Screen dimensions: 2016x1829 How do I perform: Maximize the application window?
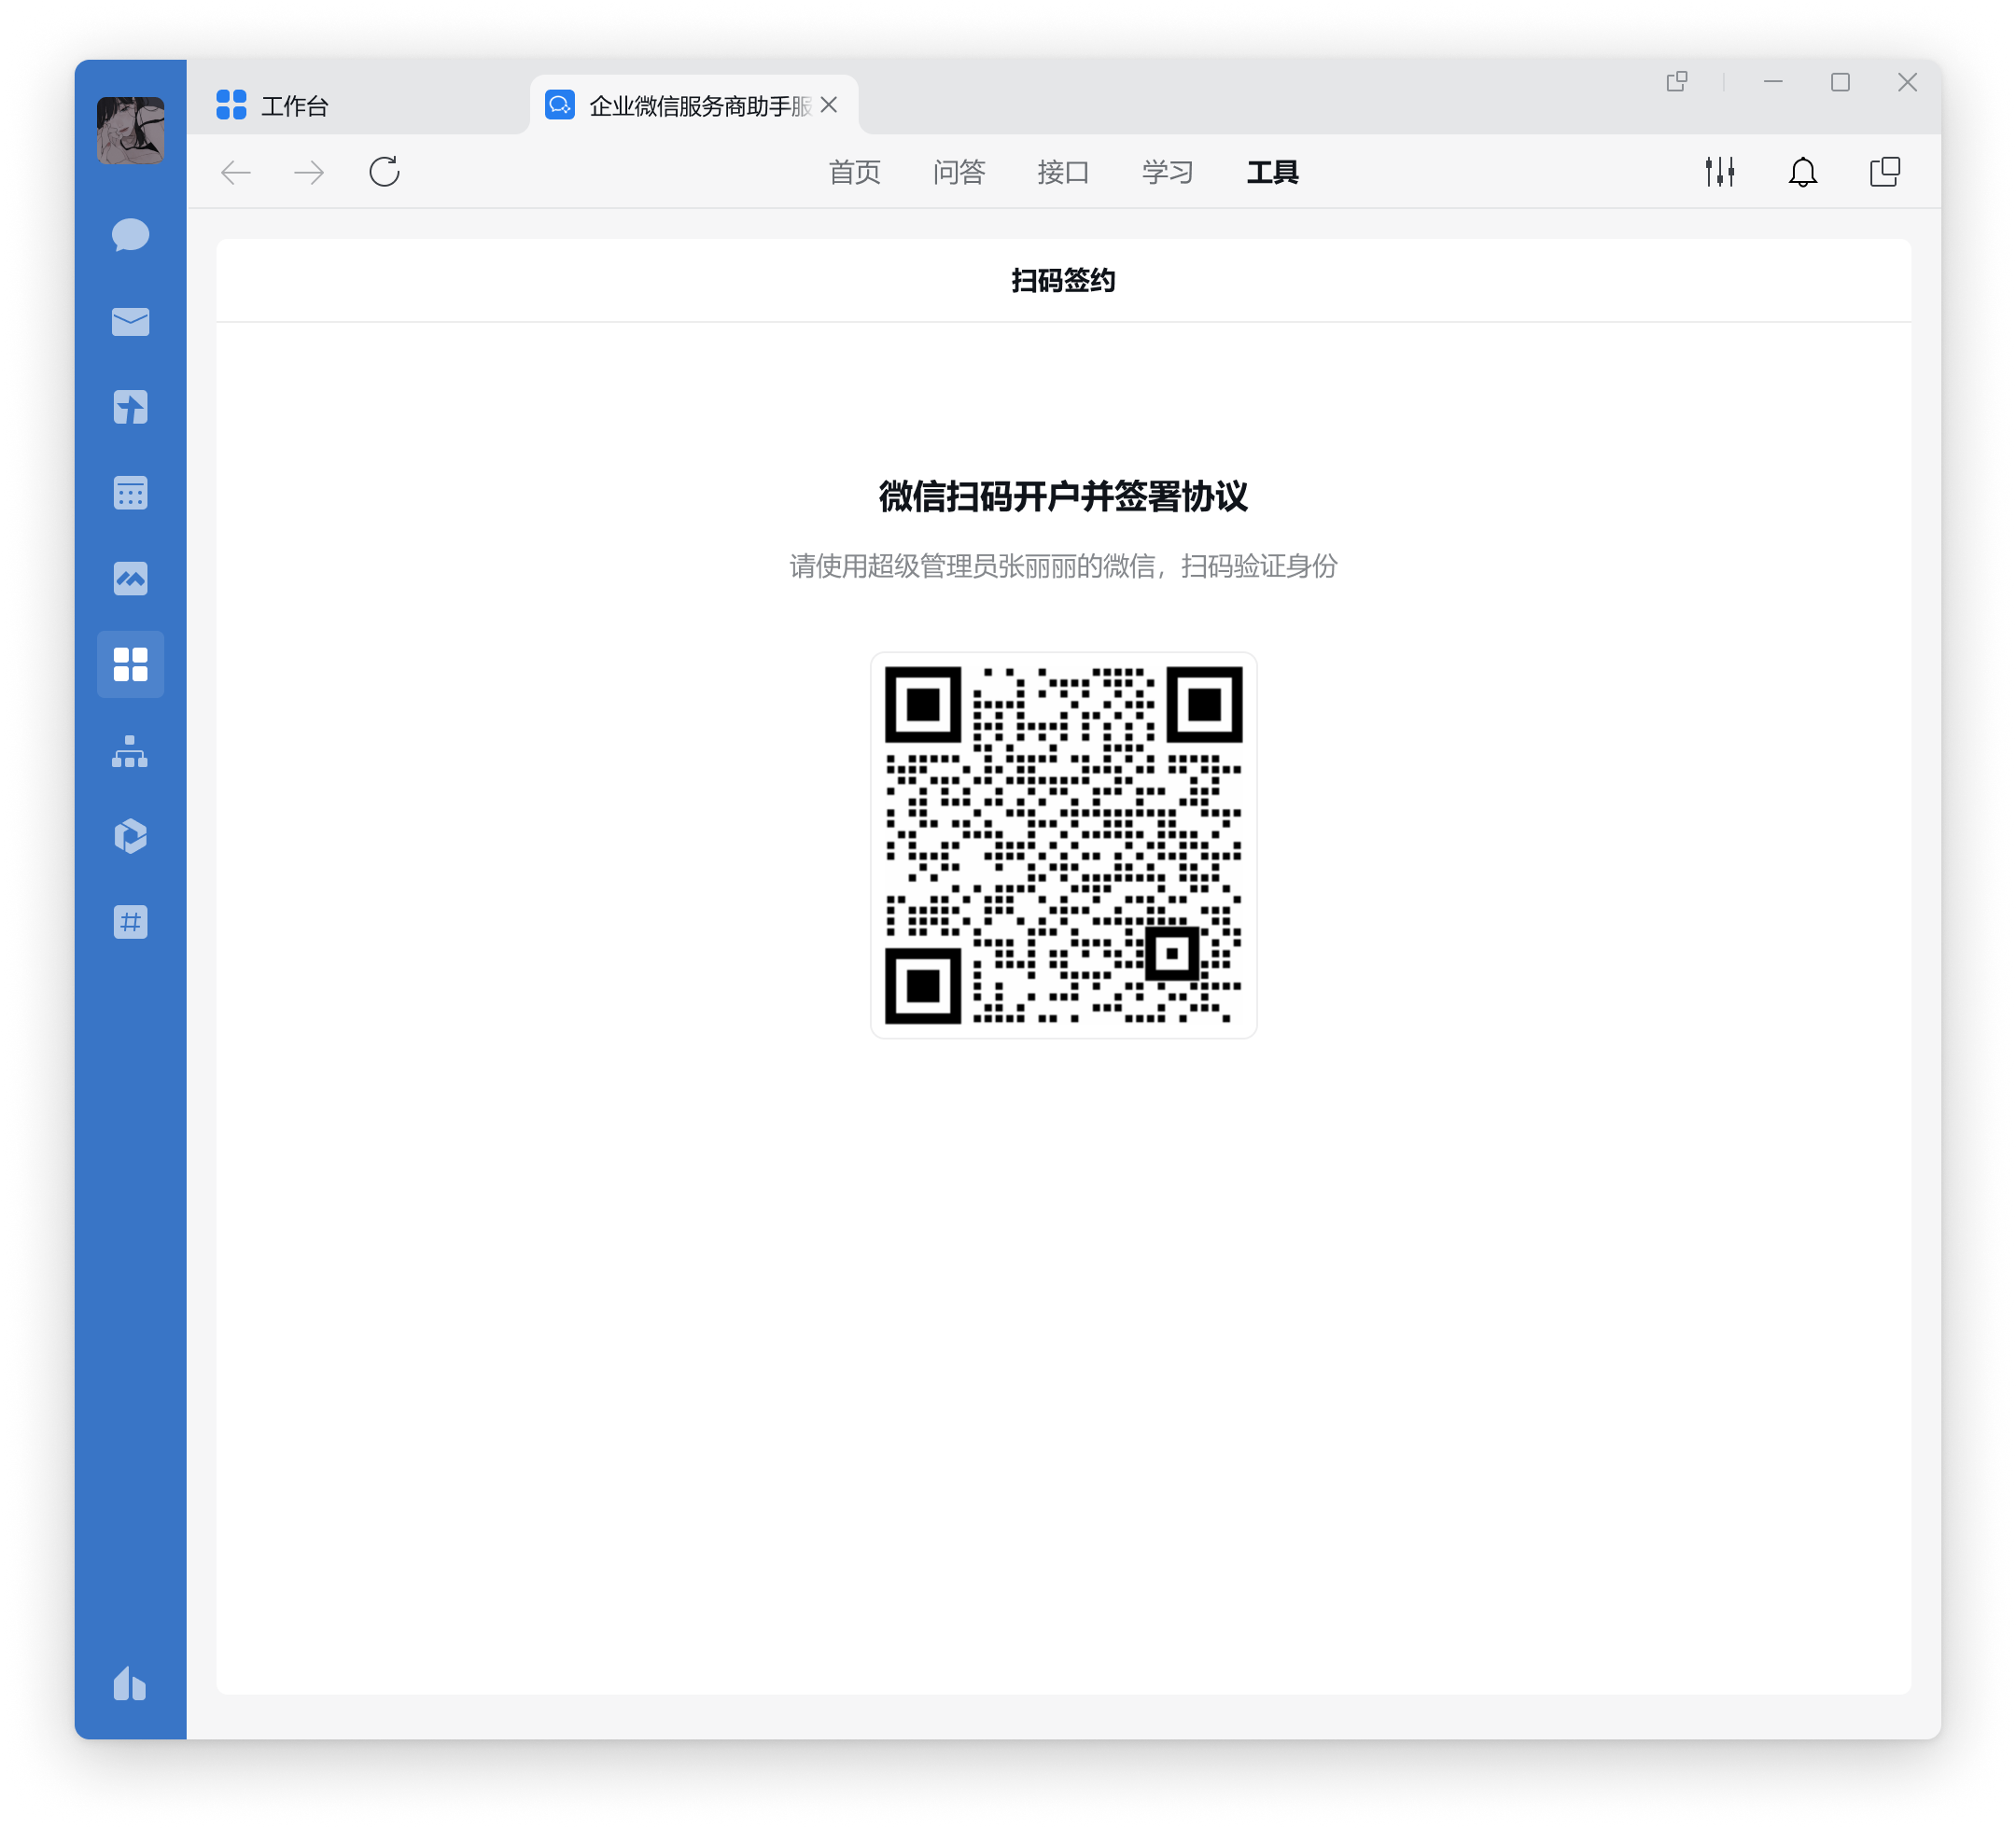point(1840,82)
